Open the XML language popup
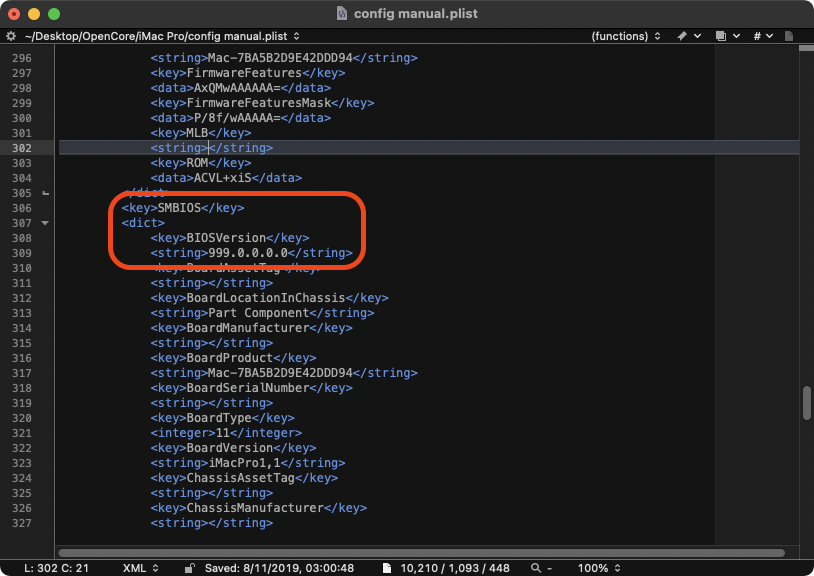 point(141,568)
